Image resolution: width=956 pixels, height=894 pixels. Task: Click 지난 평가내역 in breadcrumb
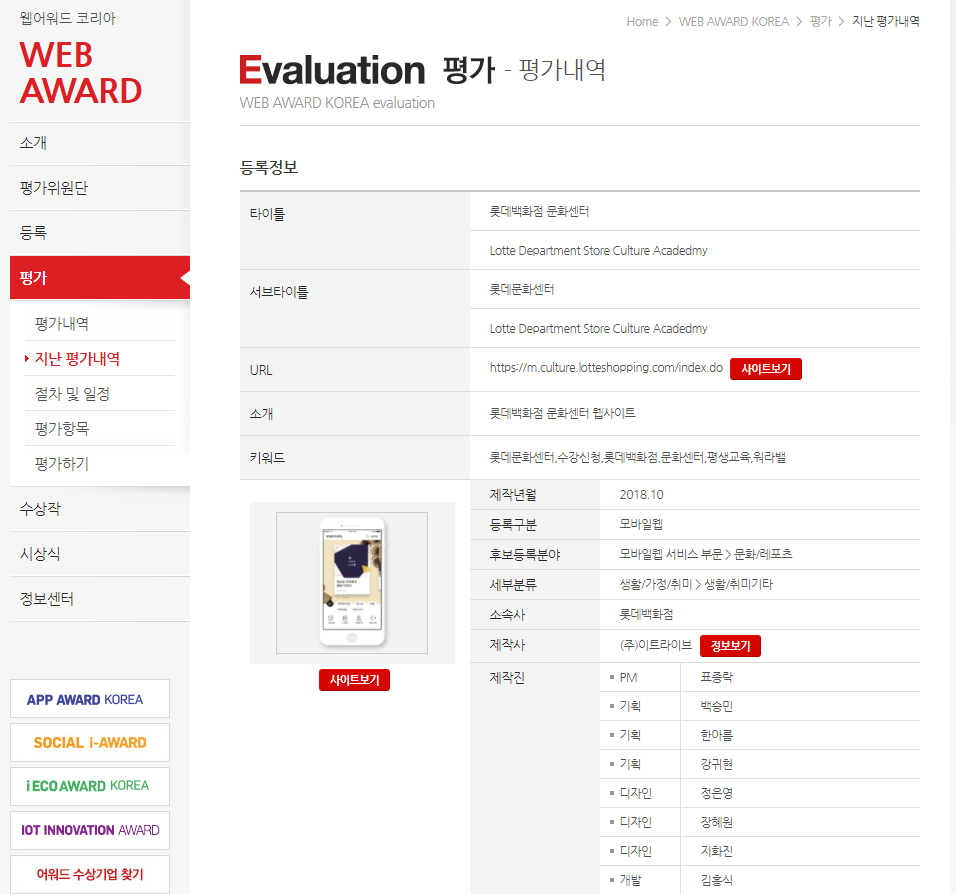[885, 22]
